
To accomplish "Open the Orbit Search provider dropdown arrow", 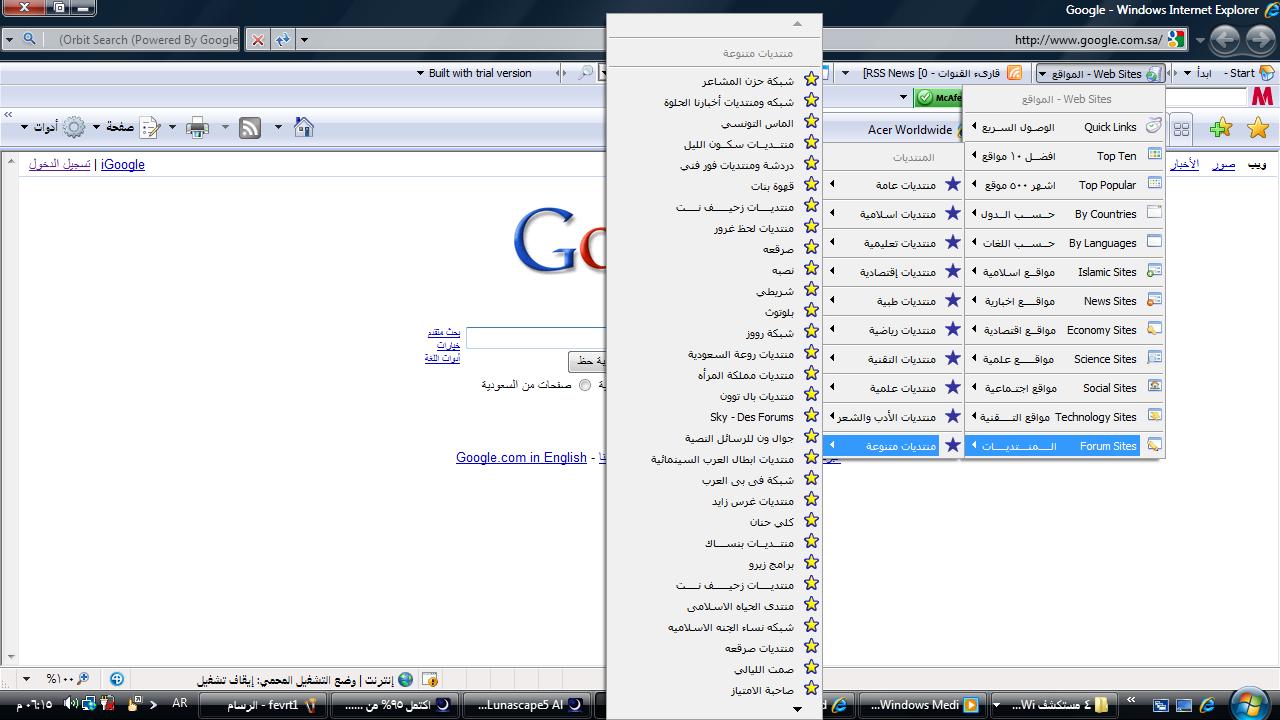I will [x=9, y=40].
